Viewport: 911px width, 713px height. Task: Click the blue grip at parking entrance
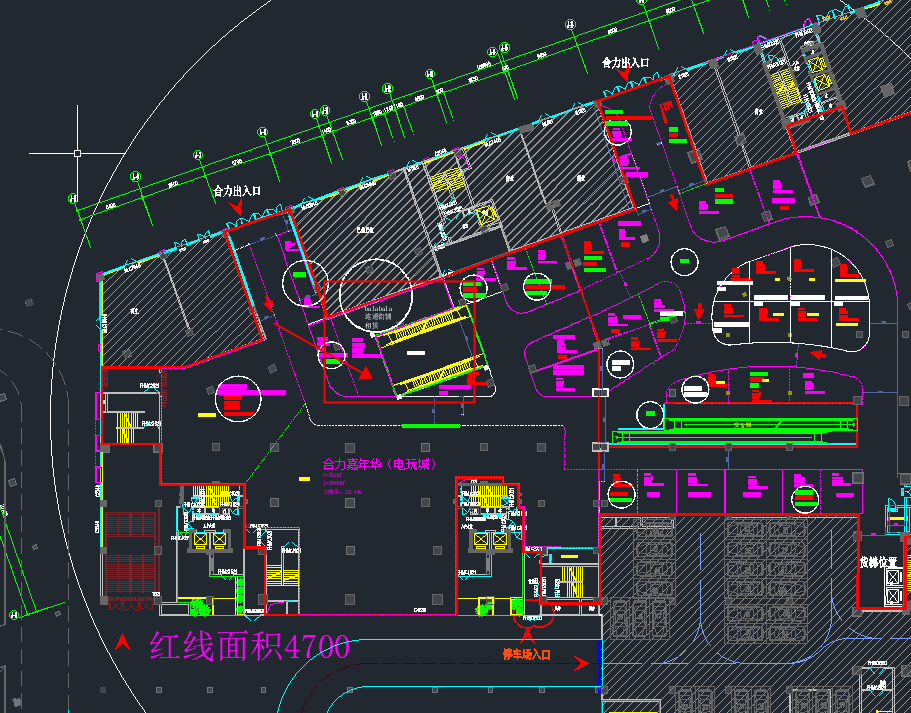[x=598, y=665]
